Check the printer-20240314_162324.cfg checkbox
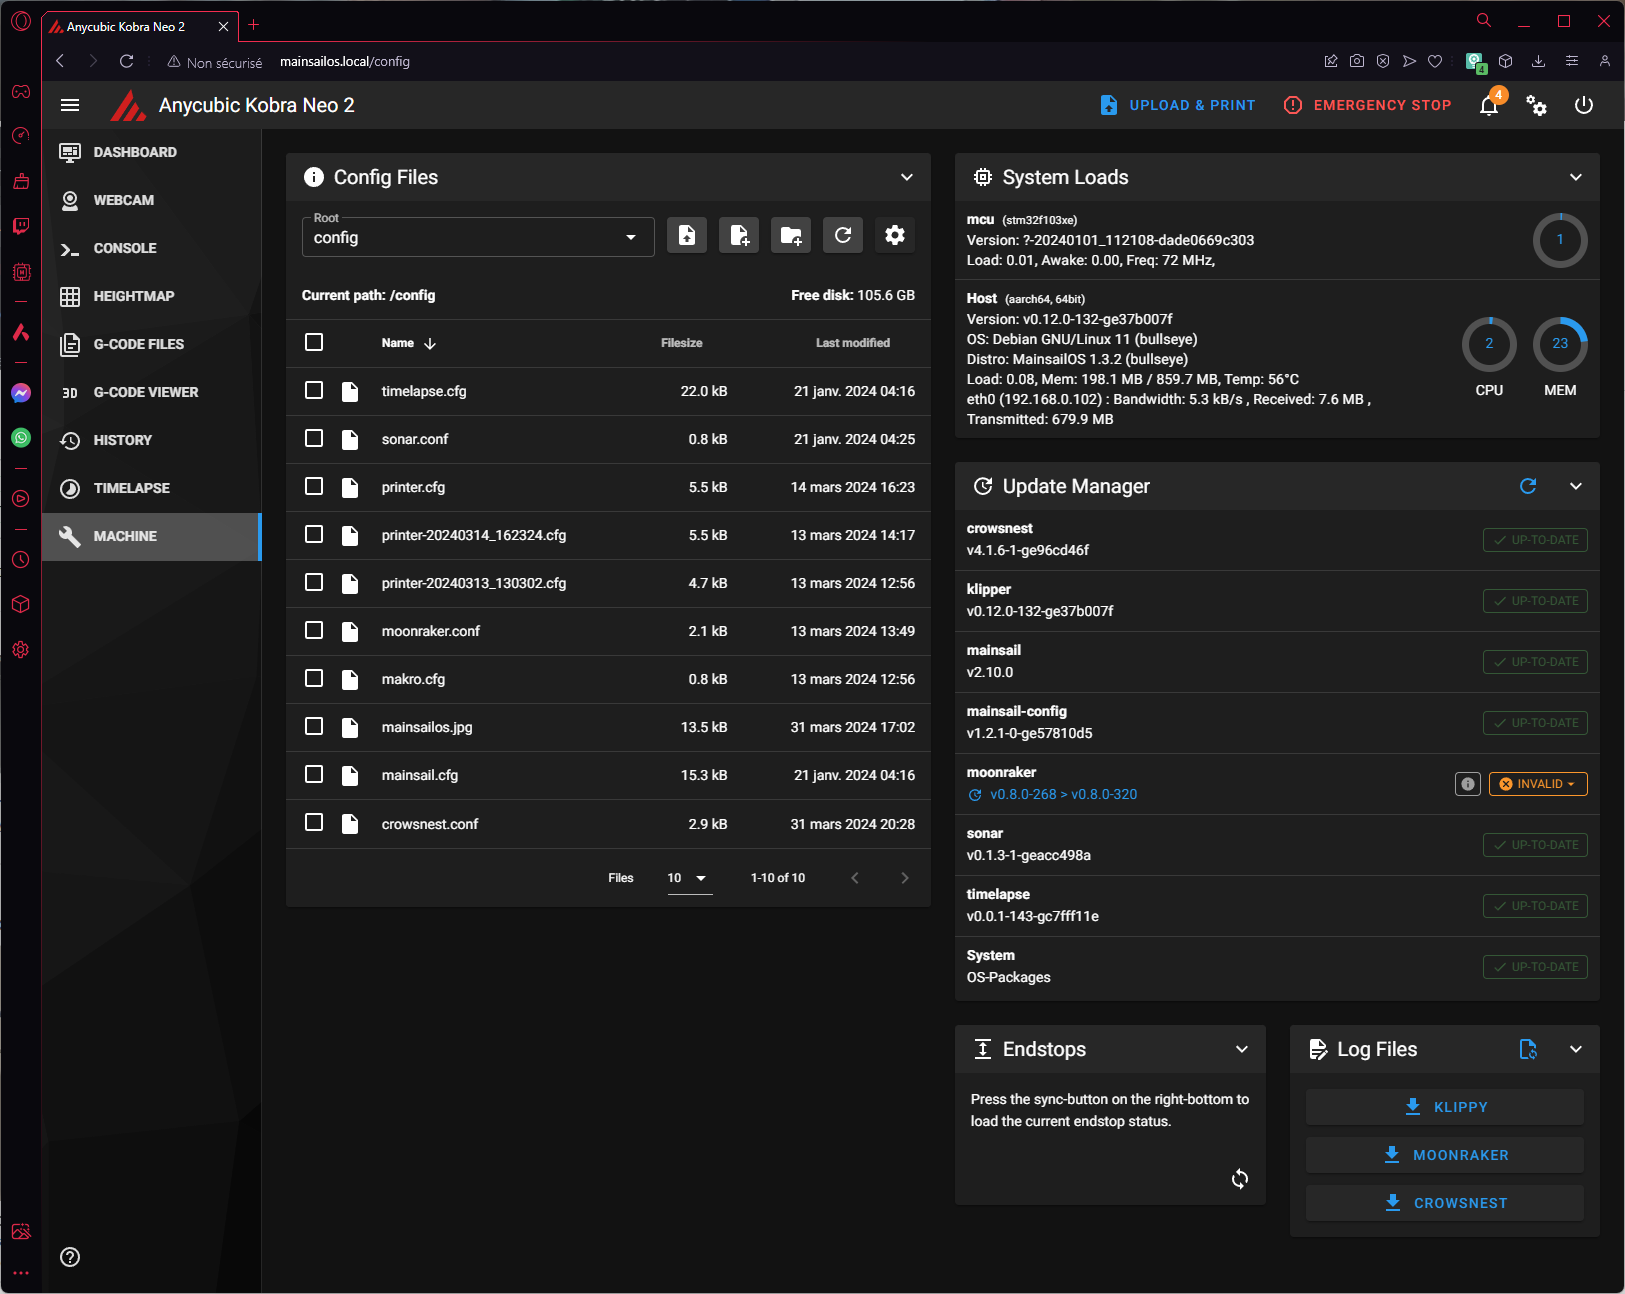 pos(314,534)
